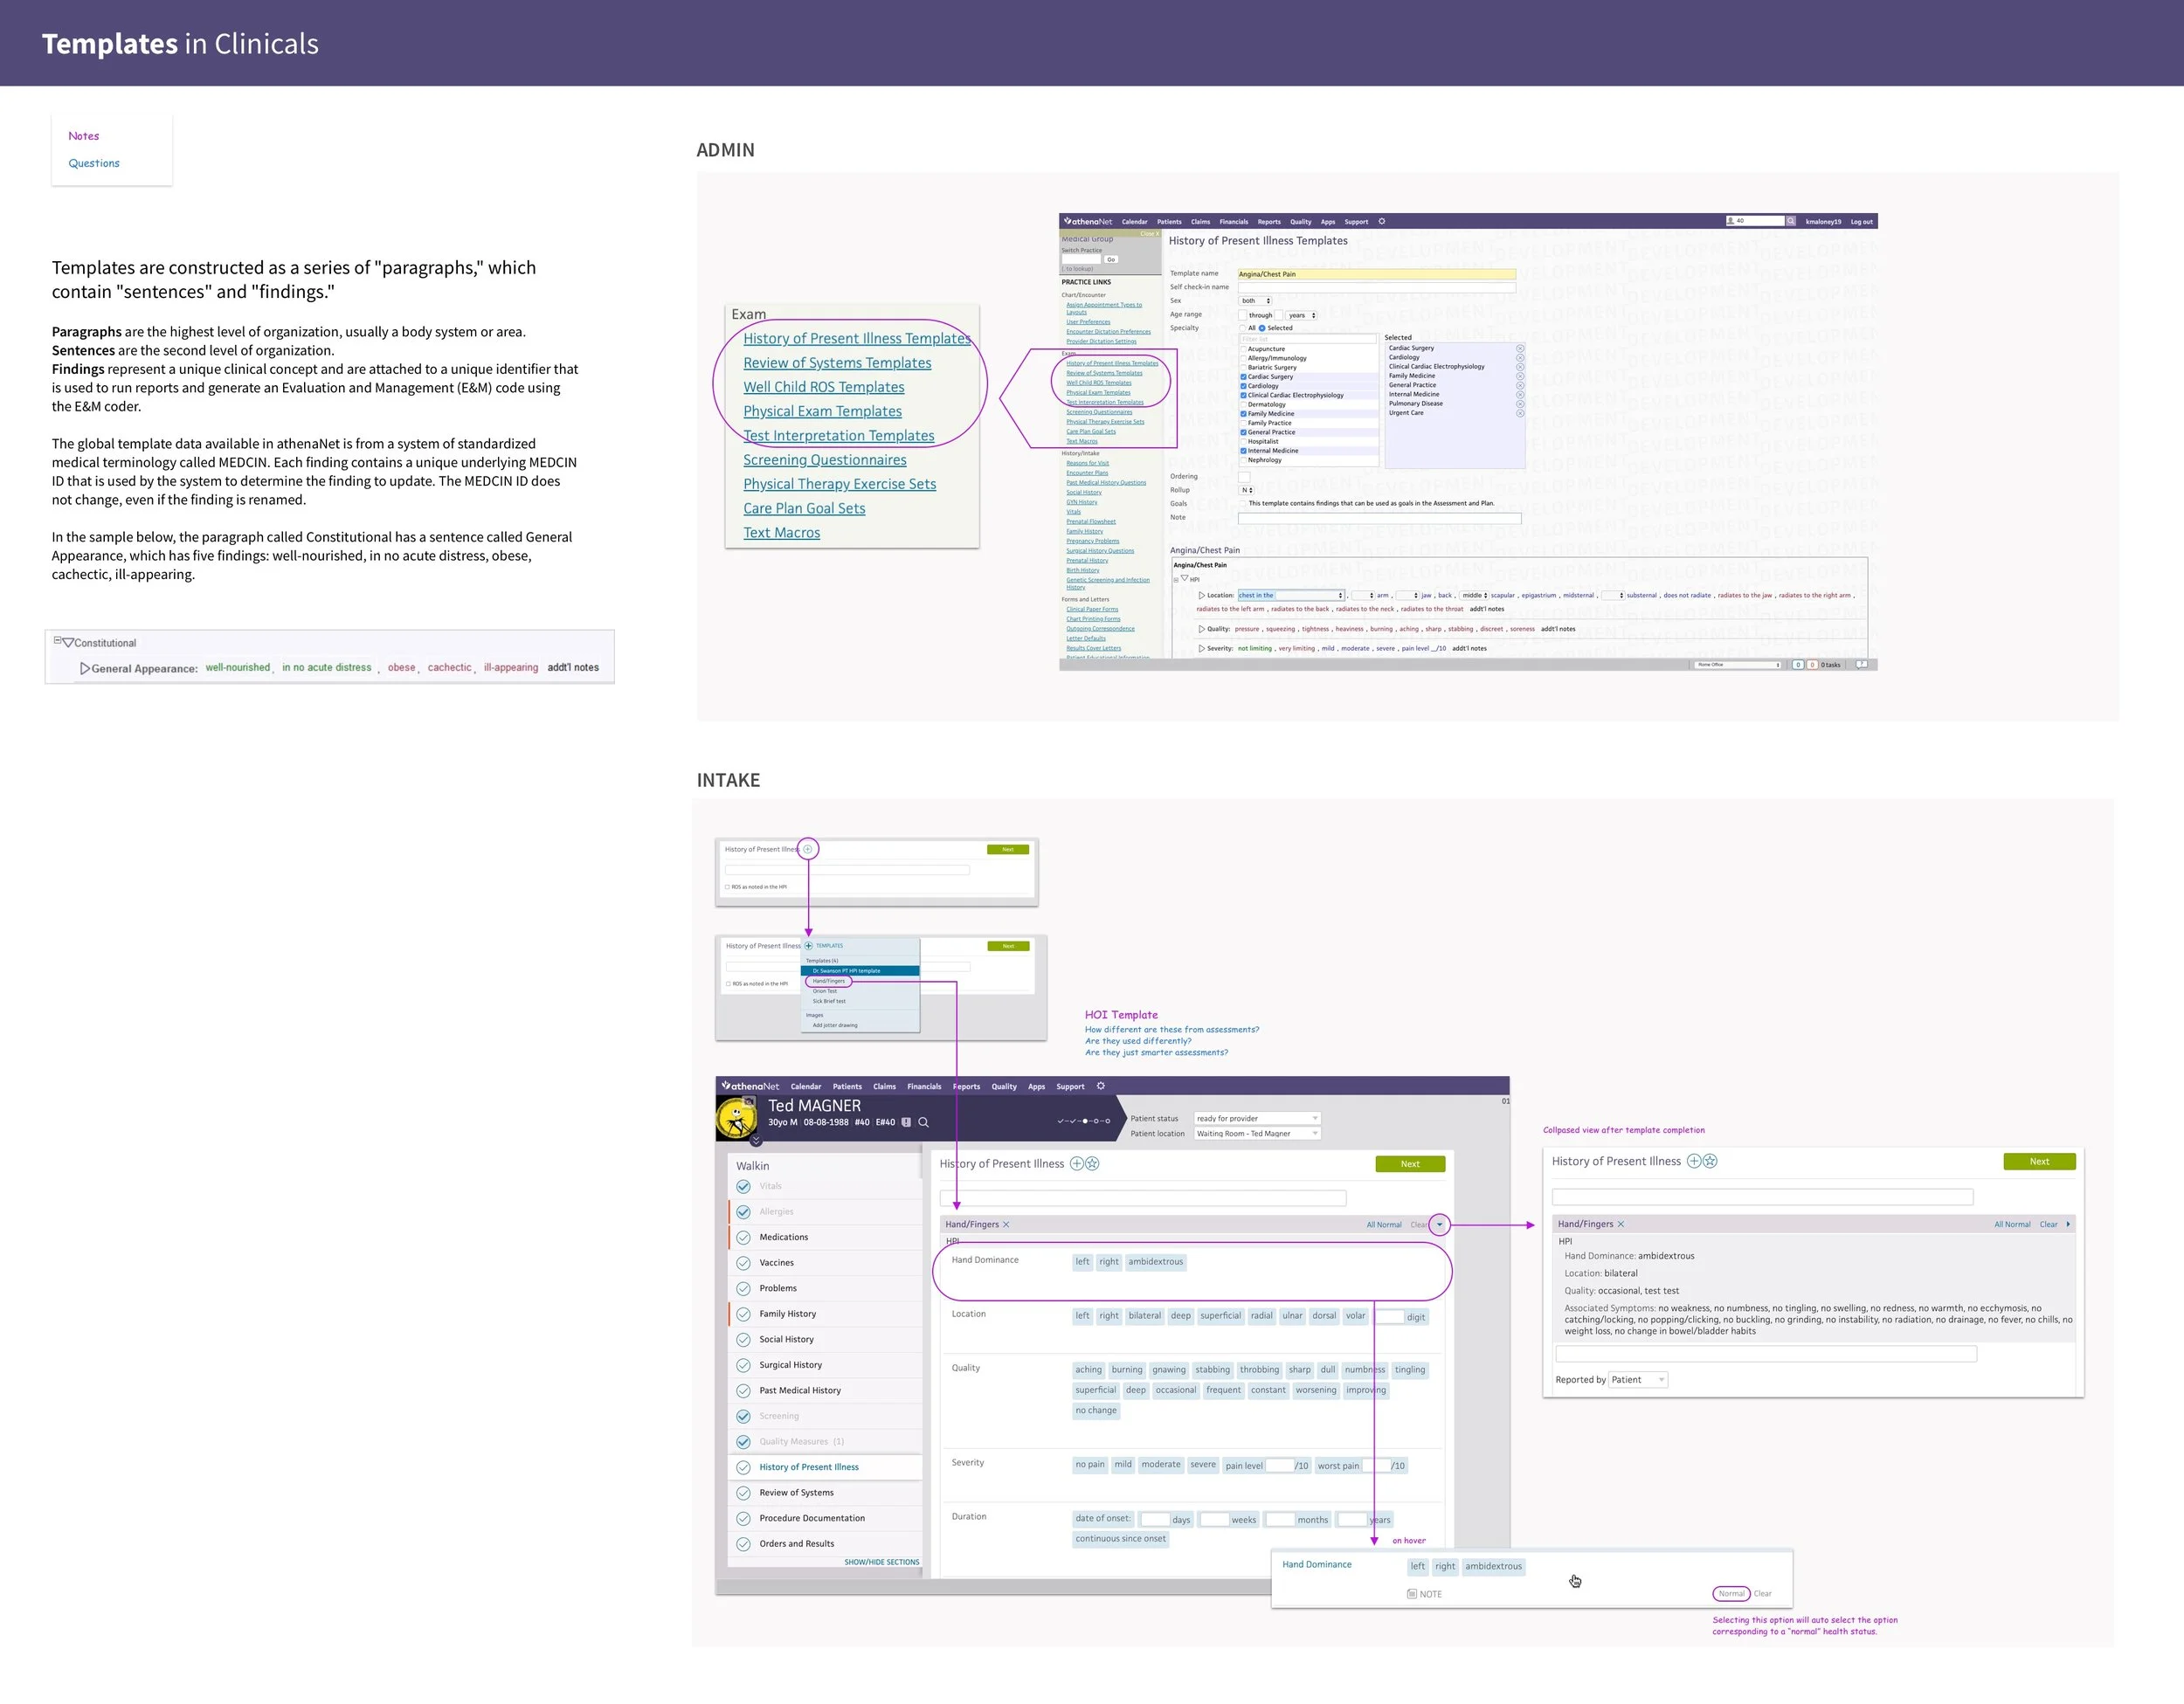Open the Financials menu in Ted Magner's athenaNet menu bar
Screen dimensions: 2184x1704
923,1086
